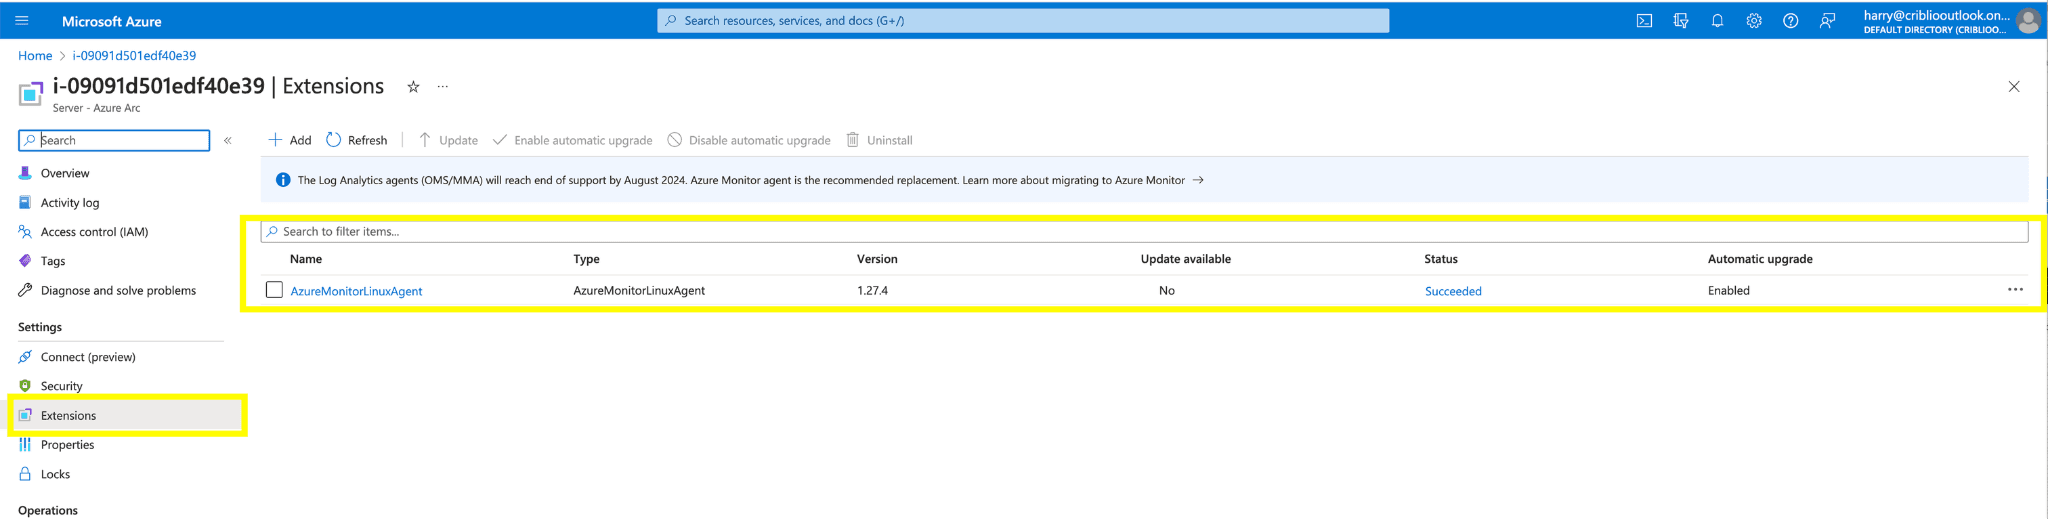Viewport: 2048px width, 519px height.
Task: Open the Cloud Shell icon
Action: point(1644,21)
